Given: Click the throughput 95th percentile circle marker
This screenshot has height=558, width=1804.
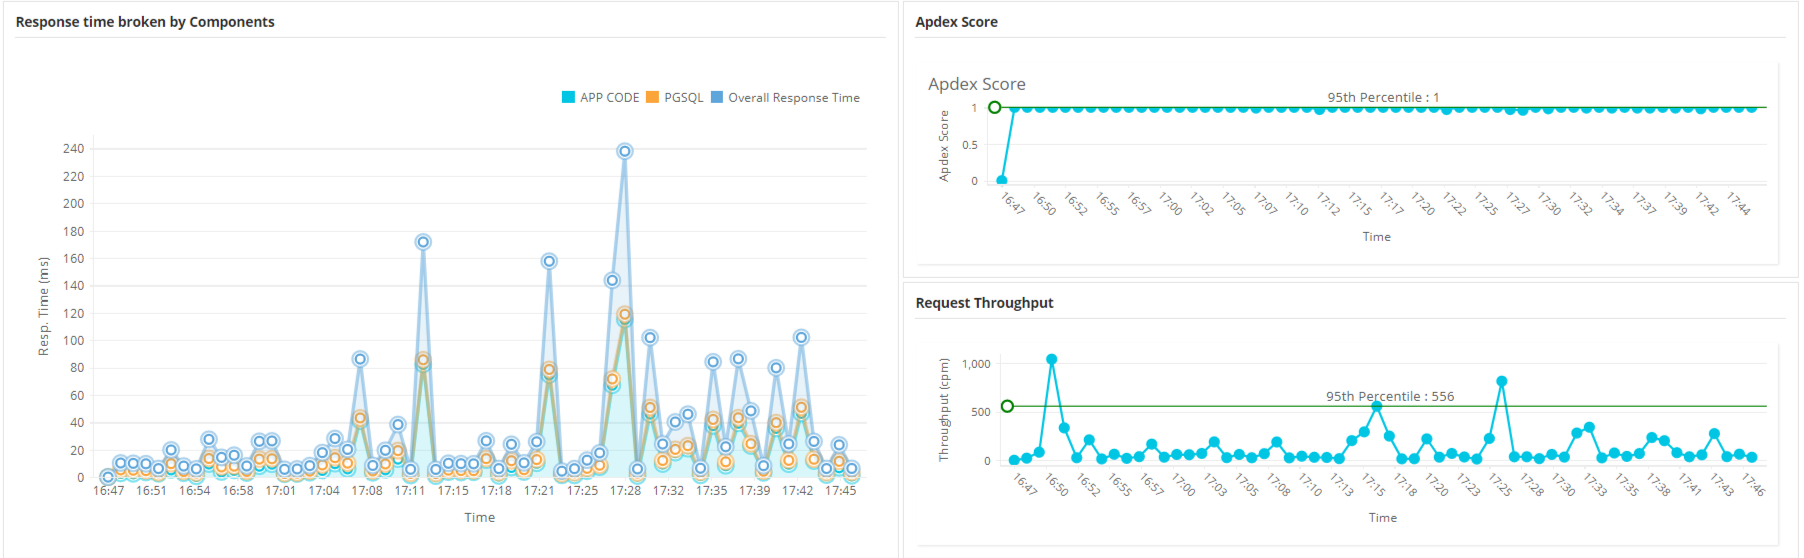Looking at the screenshot, I should click(1007, 406).
